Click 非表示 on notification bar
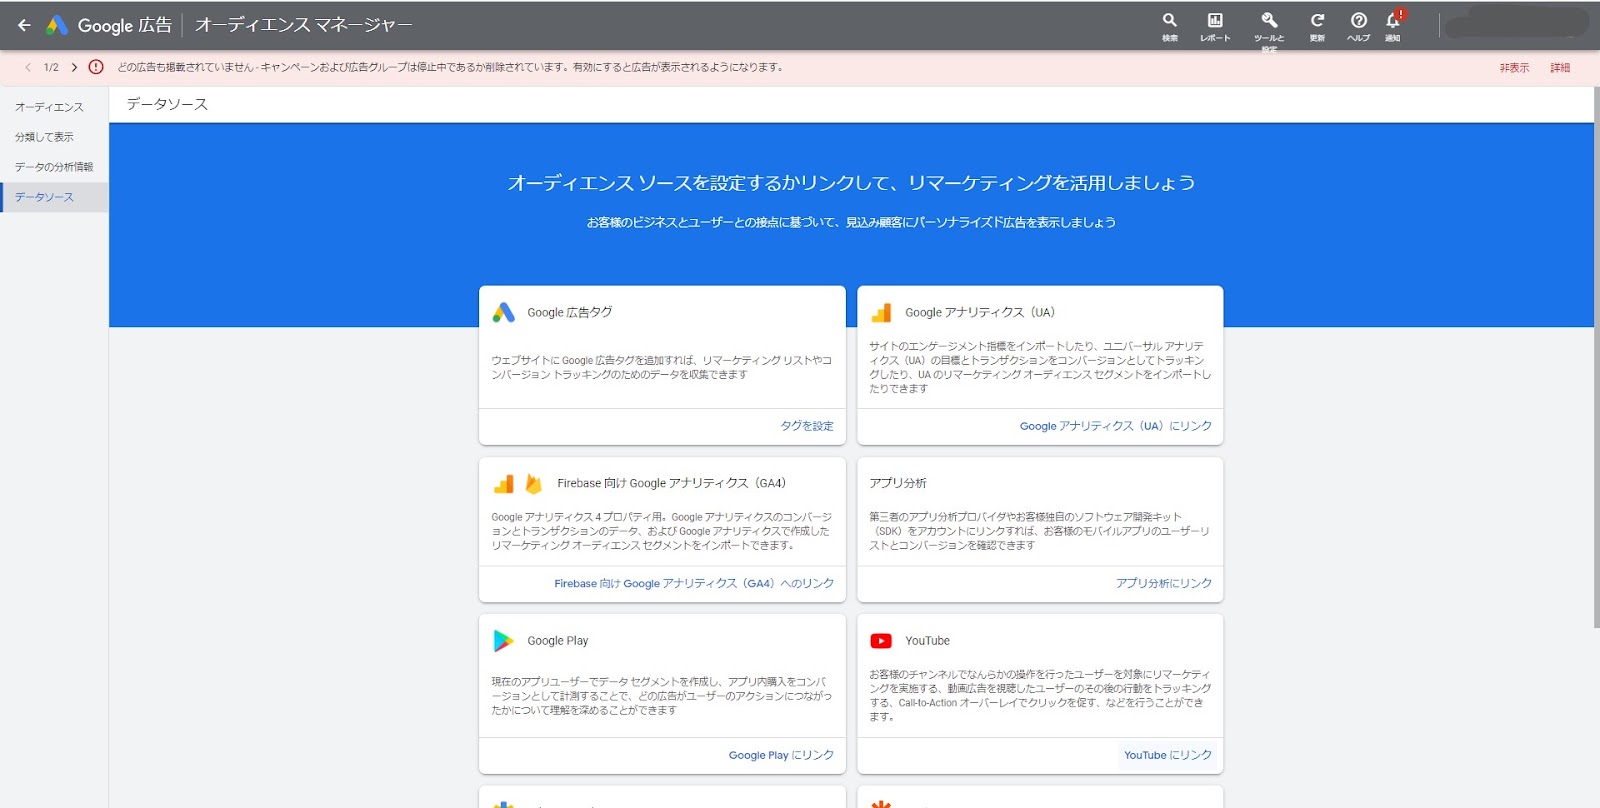The width and height of the screenshot is (1600, 808). pos(1514,68)
